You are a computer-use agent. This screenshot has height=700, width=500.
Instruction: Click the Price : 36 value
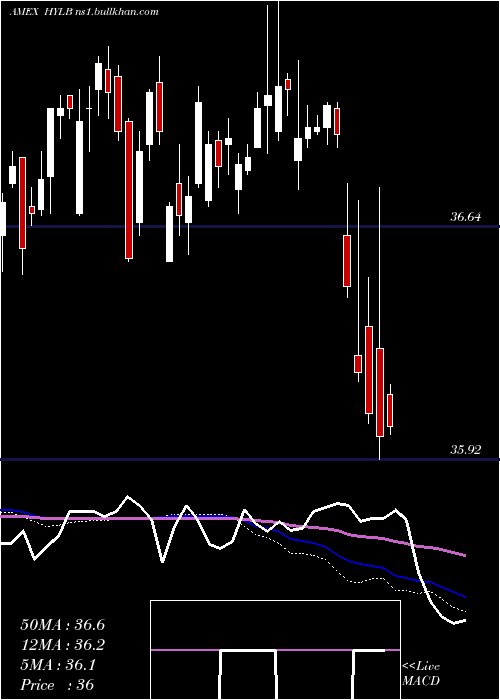(57, 685)
